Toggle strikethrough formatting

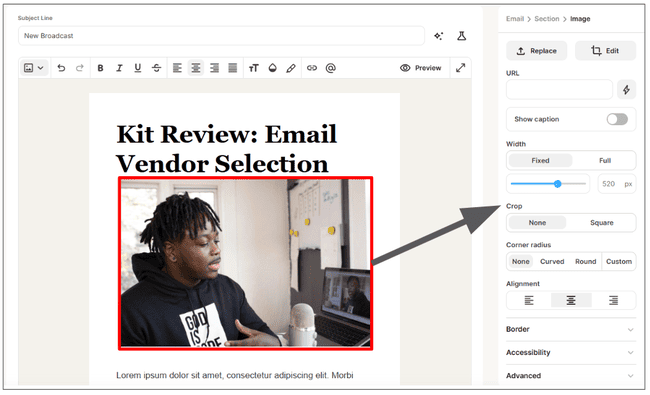(x=156, y=68)
